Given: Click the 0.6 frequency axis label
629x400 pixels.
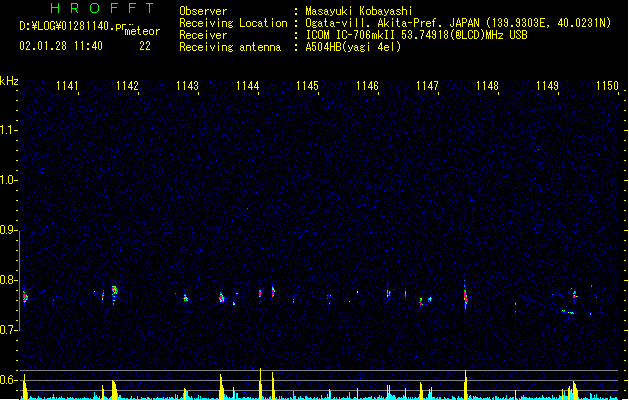Looking at the screenshot, I should (x=8, y=380).
